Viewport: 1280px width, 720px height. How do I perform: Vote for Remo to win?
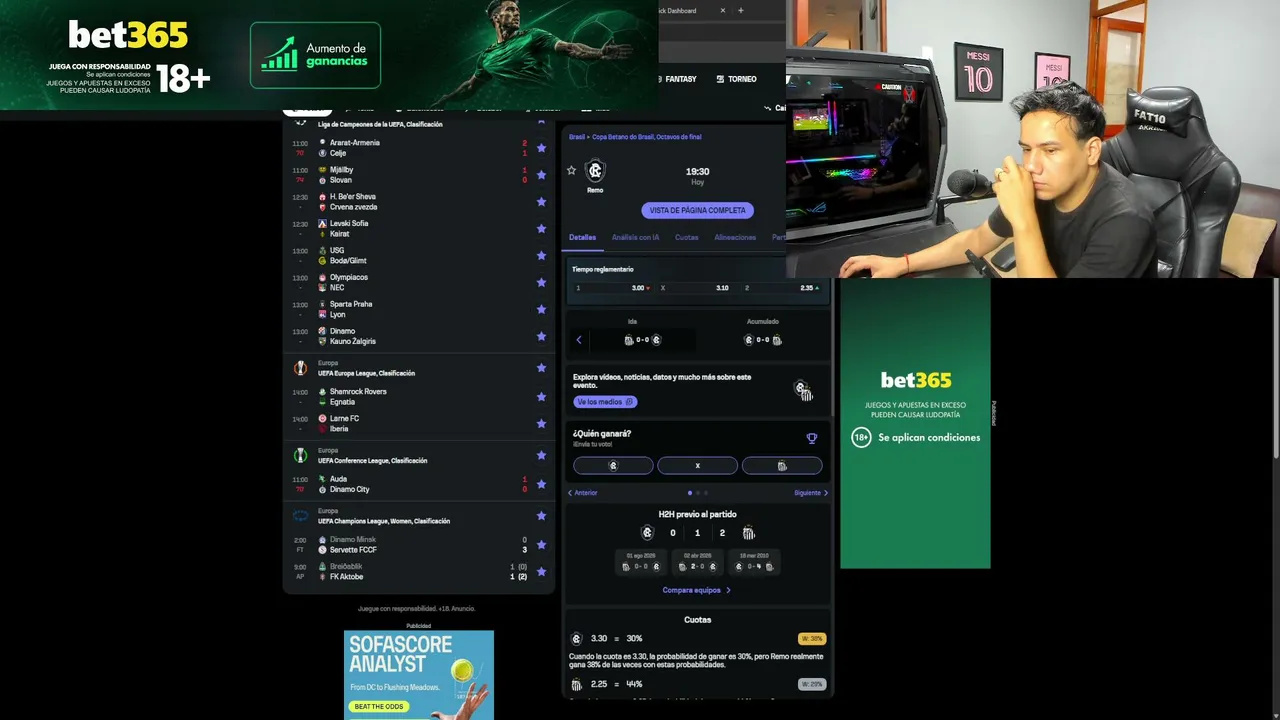coord(613,466)
